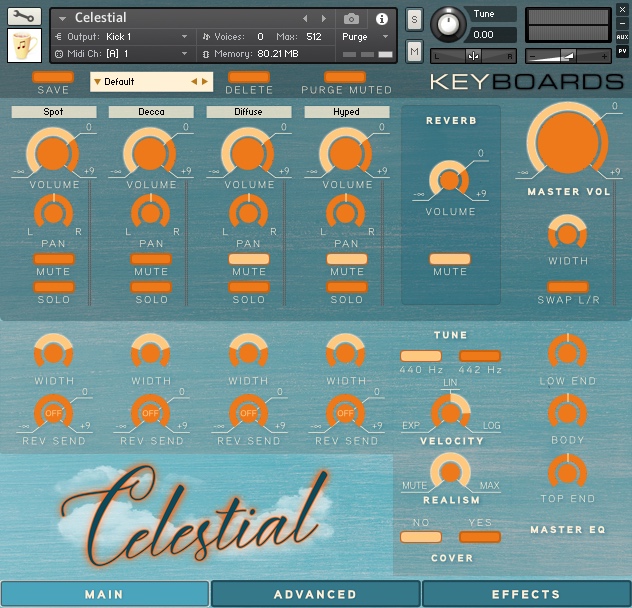Image resolution: width=632 pixels, height=608 pixels.
Task: Mute the Spot microphone channel
Action: (x=54, y=259)
